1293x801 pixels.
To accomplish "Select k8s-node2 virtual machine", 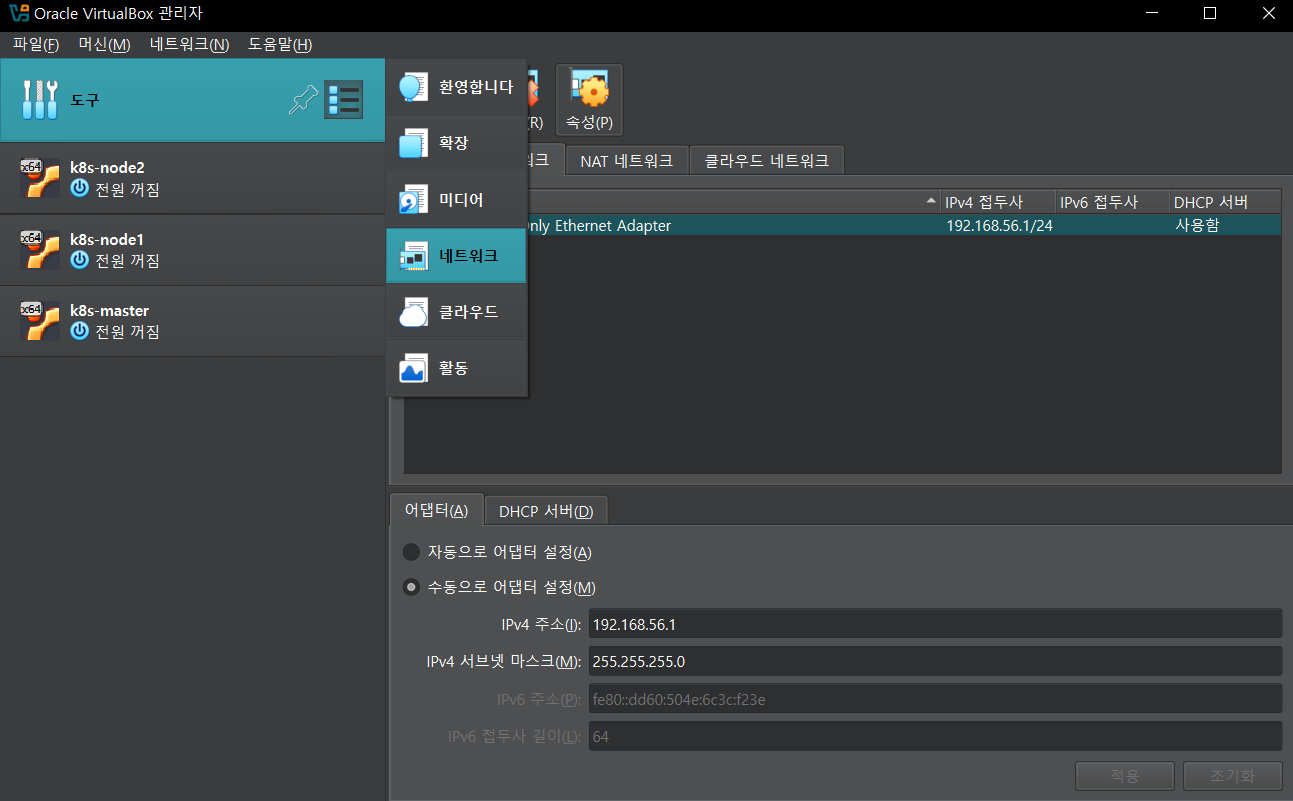I will point(192,178).
